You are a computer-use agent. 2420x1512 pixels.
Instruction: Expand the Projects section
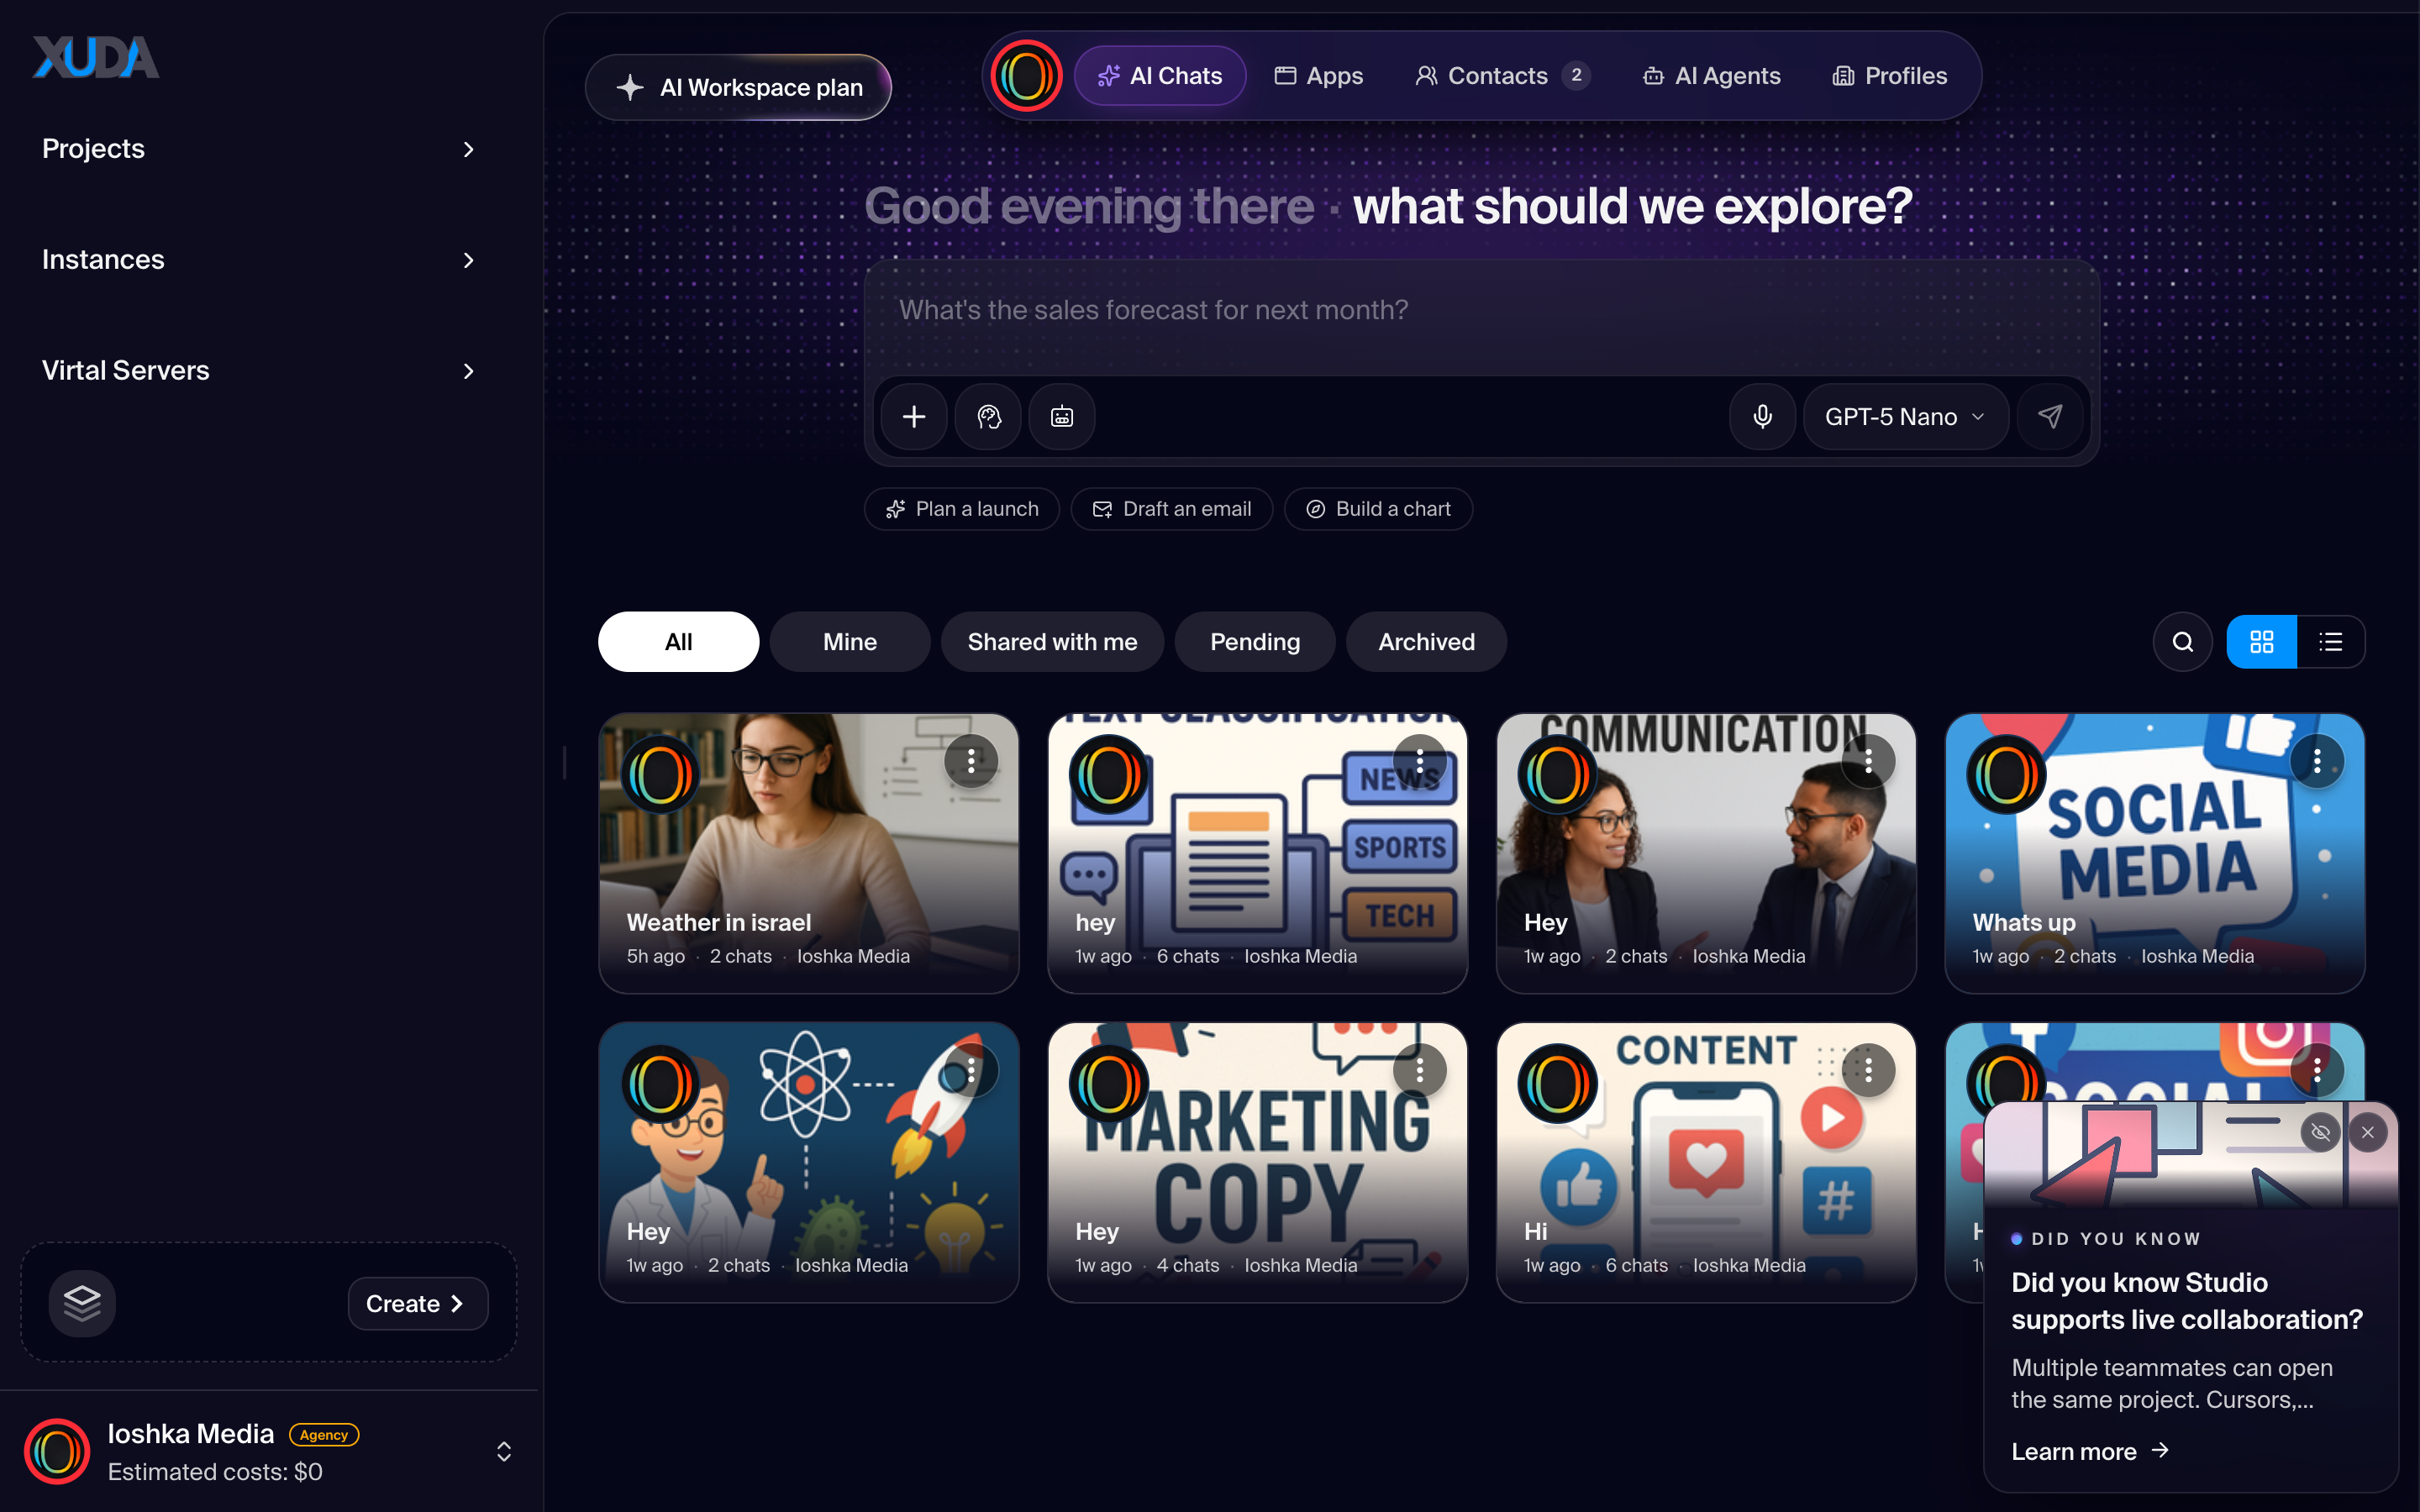pyautogui.click(x=258, y=149)
